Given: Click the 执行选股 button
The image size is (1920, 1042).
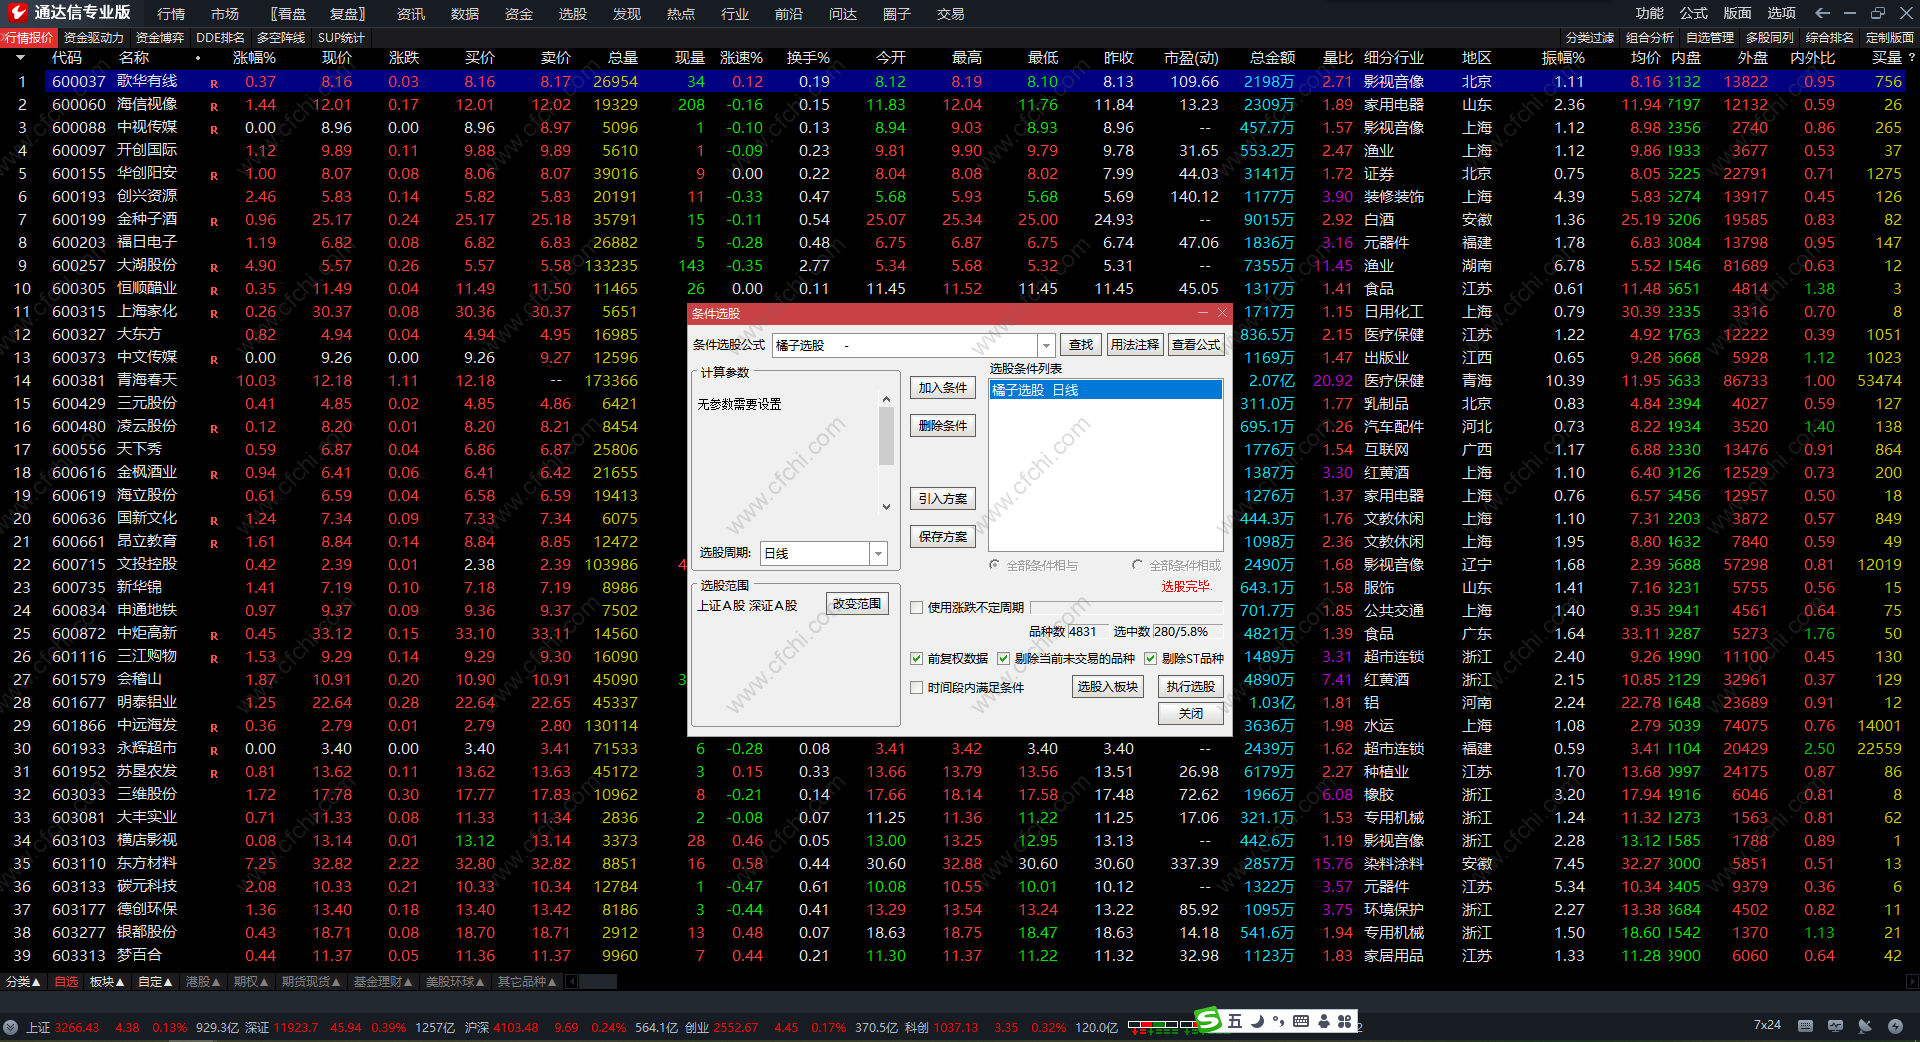Looking at the screenshot, I should pos(1190,686).
